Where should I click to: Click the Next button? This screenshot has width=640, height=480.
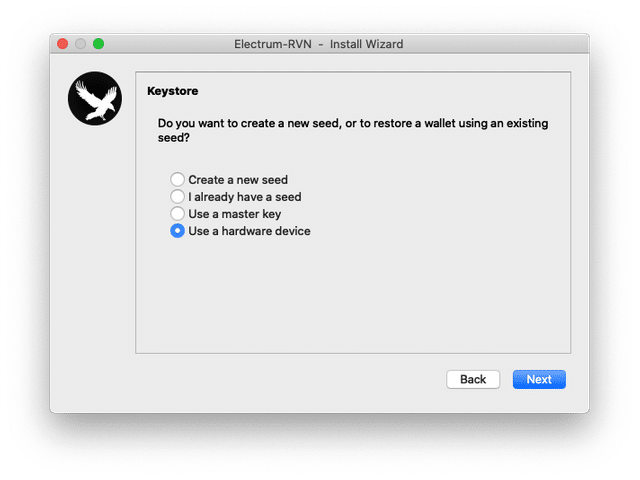(x=539, y=380)
